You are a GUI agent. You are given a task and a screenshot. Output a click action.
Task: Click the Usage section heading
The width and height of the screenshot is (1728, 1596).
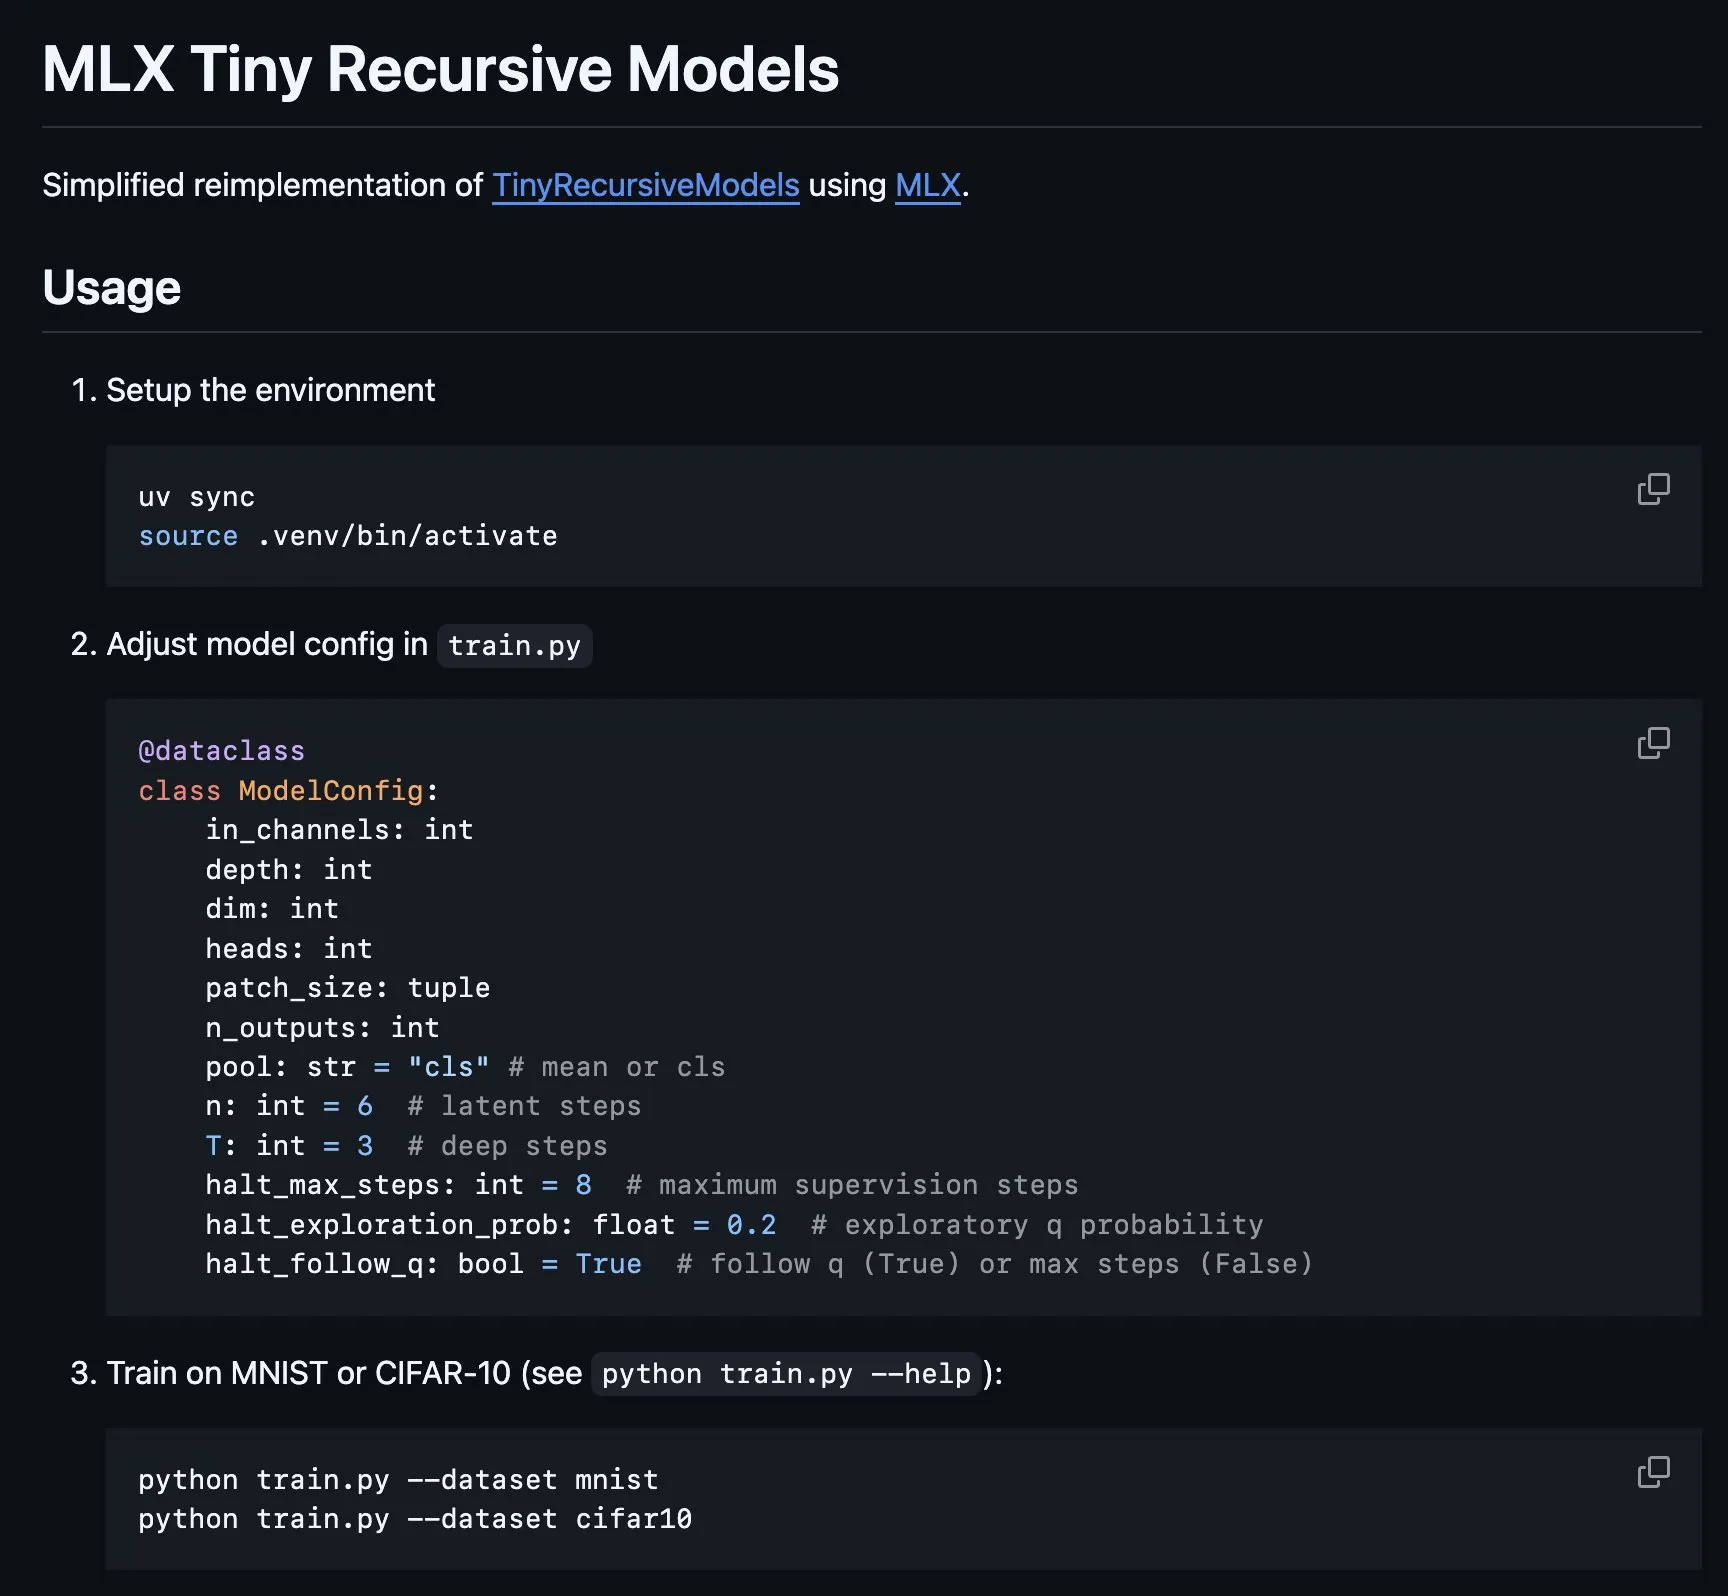click(x=111, y=287)
